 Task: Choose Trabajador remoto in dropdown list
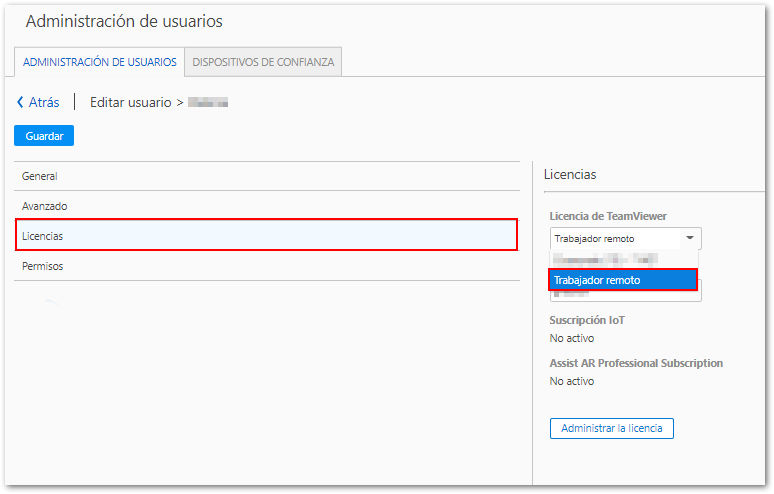coord(623,280)
